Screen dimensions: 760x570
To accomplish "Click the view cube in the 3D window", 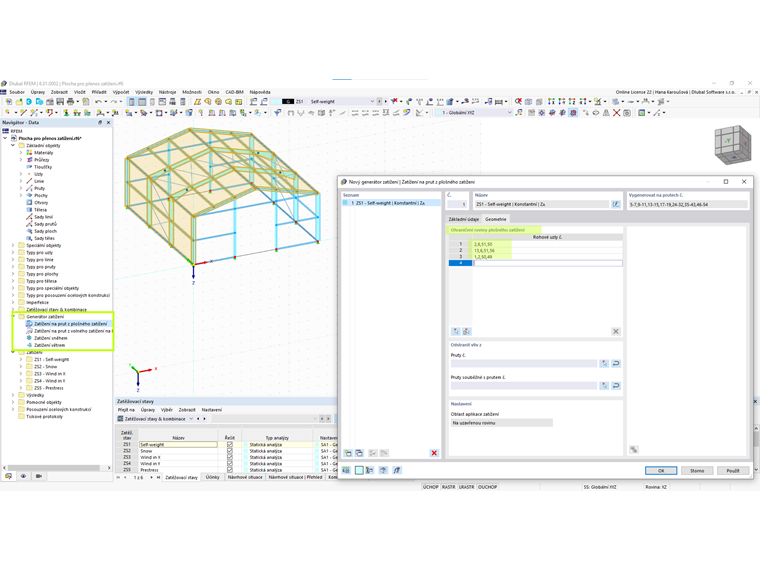I will click(x=732, y=144).
